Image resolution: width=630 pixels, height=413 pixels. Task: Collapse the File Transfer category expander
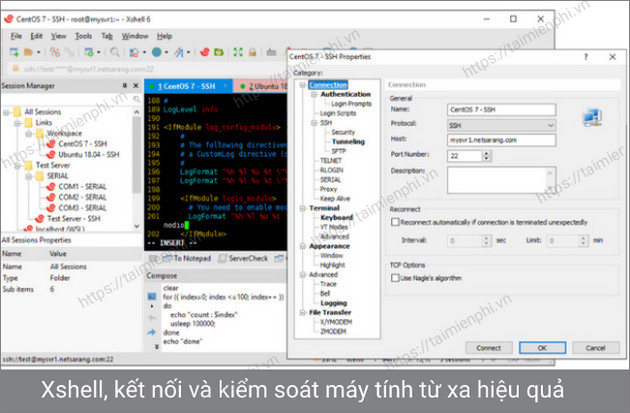(x=303, y=313)
